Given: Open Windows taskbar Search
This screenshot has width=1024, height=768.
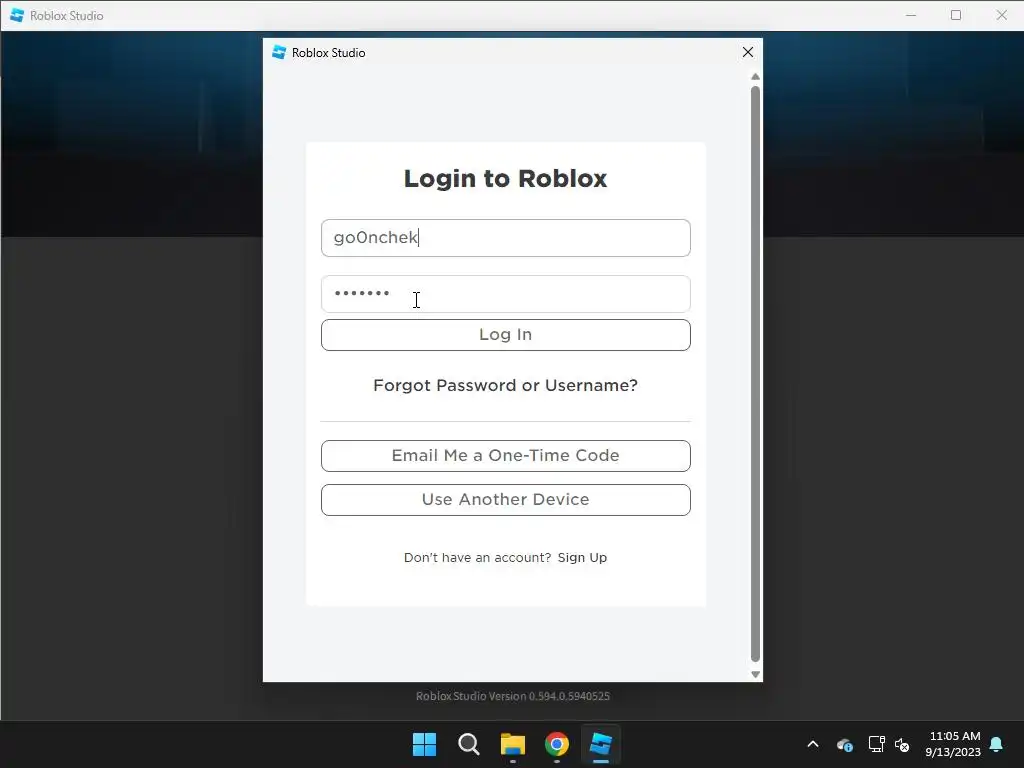Looking at the screenshot, I should pyautogui.click(x=468, y=744).
